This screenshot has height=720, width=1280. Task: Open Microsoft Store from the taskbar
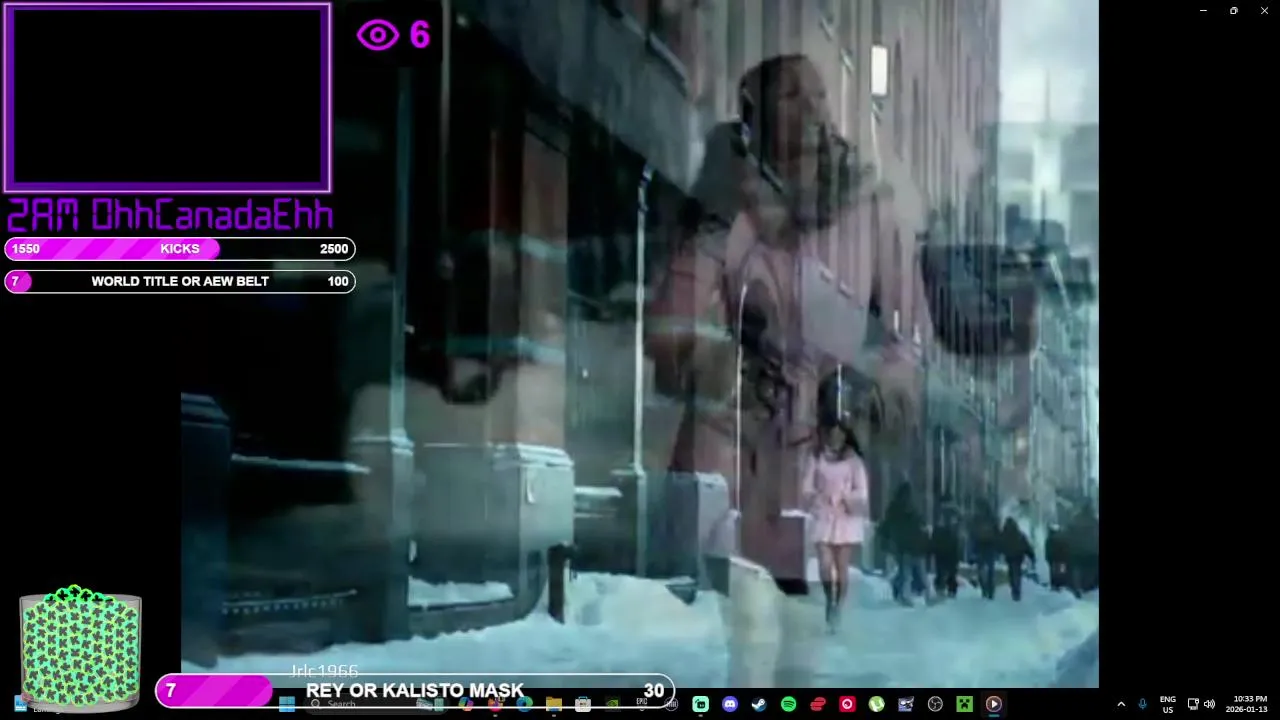point(583,704)
